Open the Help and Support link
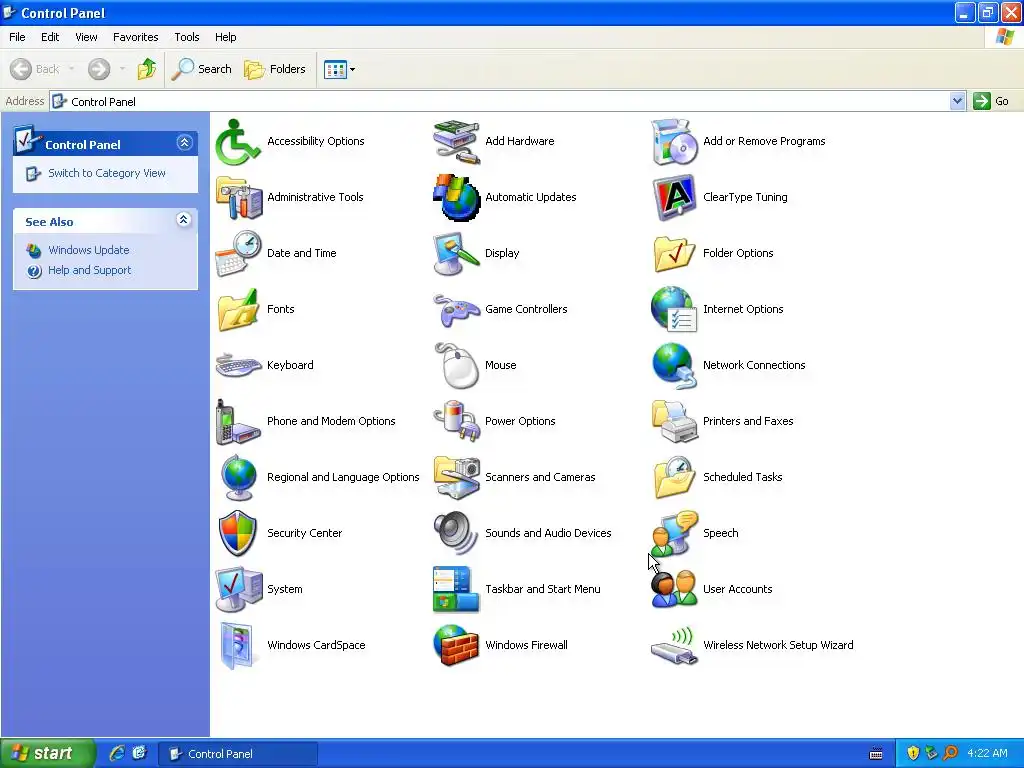This screenshot has height=768, width=1024. (89, 270)
